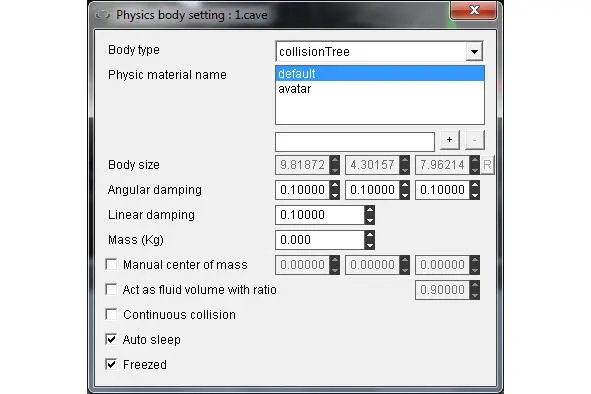Uncheck the Auto sleep checkbox

111,339
